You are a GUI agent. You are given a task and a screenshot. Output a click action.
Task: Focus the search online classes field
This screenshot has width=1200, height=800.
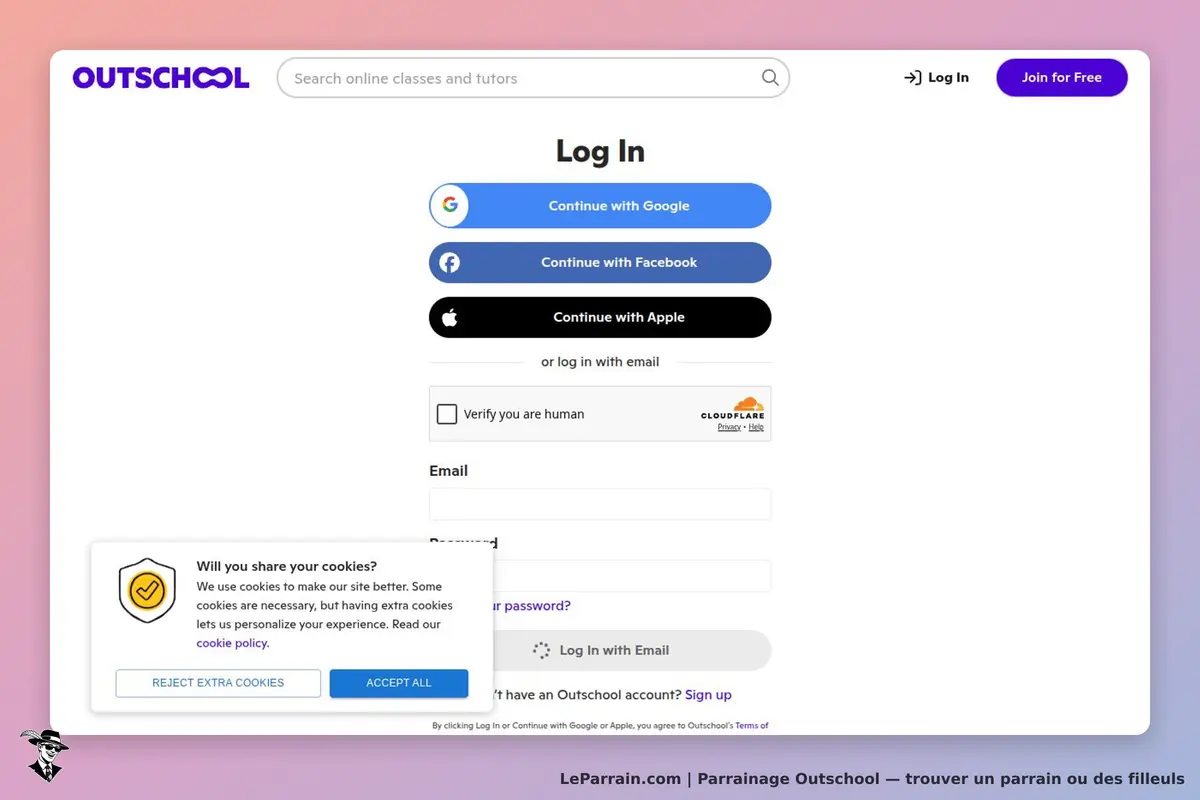533,78
